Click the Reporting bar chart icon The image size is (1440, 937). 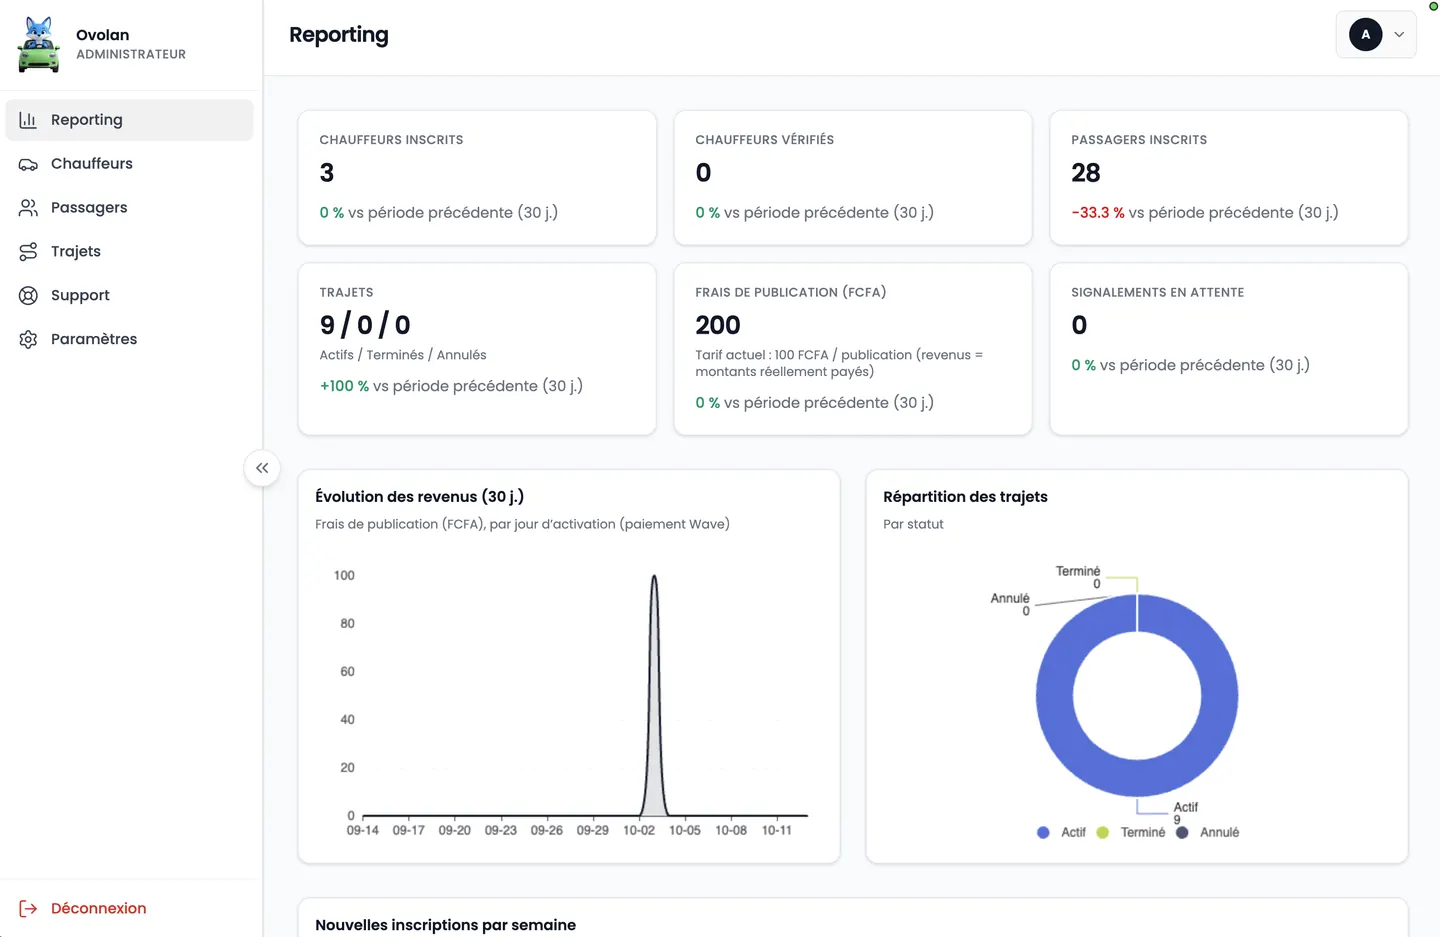tap(28, 120)
